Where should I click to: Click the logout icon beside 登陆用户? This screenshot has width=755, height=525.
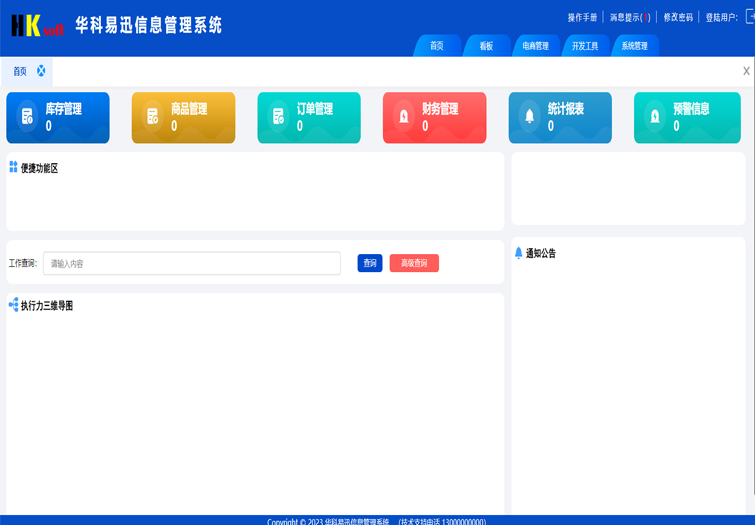[x=750, y=17]
